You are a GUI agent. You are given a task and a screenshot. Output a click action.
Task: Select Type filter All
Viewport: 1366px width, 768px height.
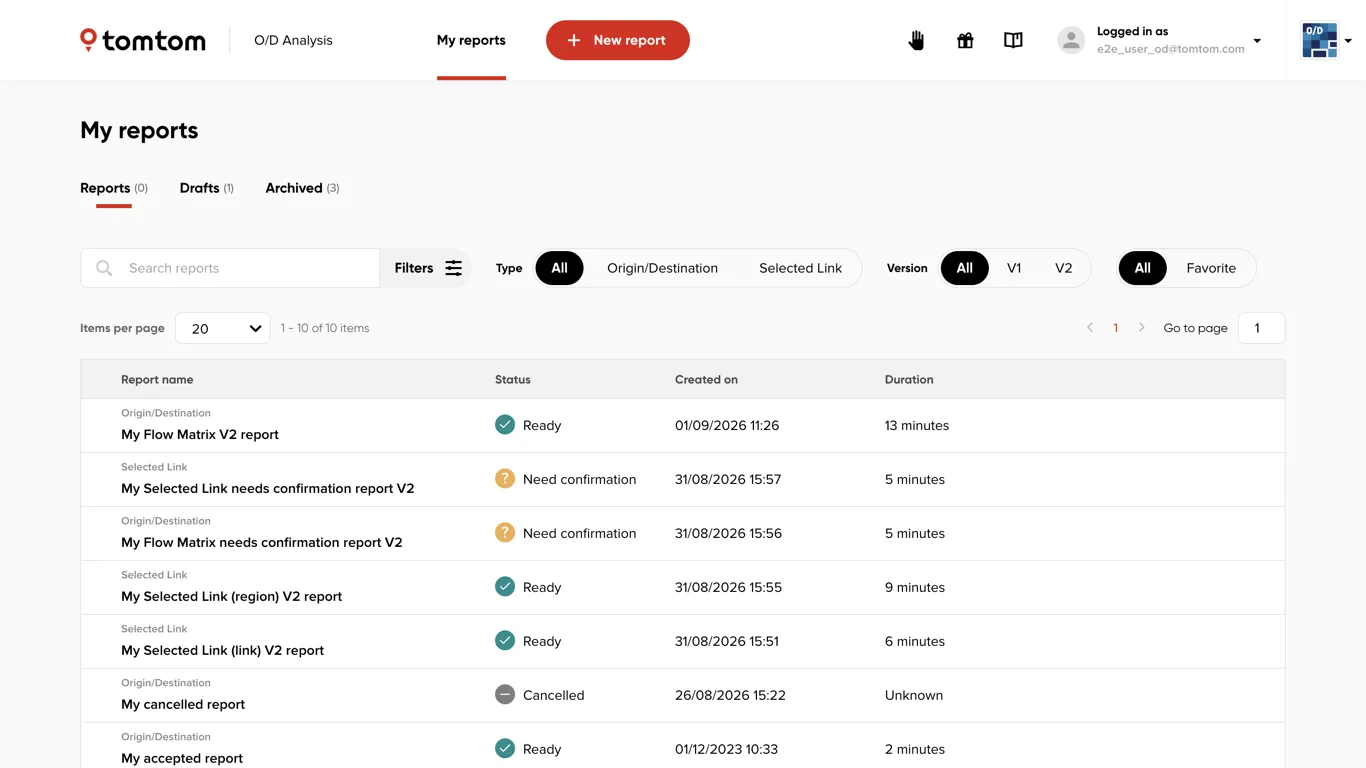(x=559, y=268)
